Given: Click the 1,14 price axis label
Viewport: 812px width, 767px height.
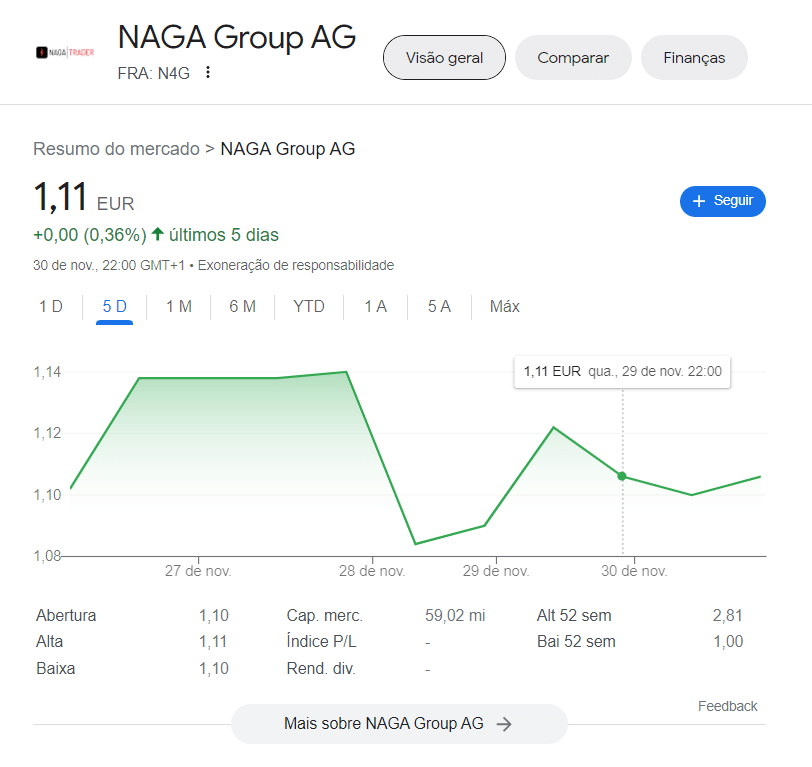Looking at the screenshot, I should click(x=47, y=372).
